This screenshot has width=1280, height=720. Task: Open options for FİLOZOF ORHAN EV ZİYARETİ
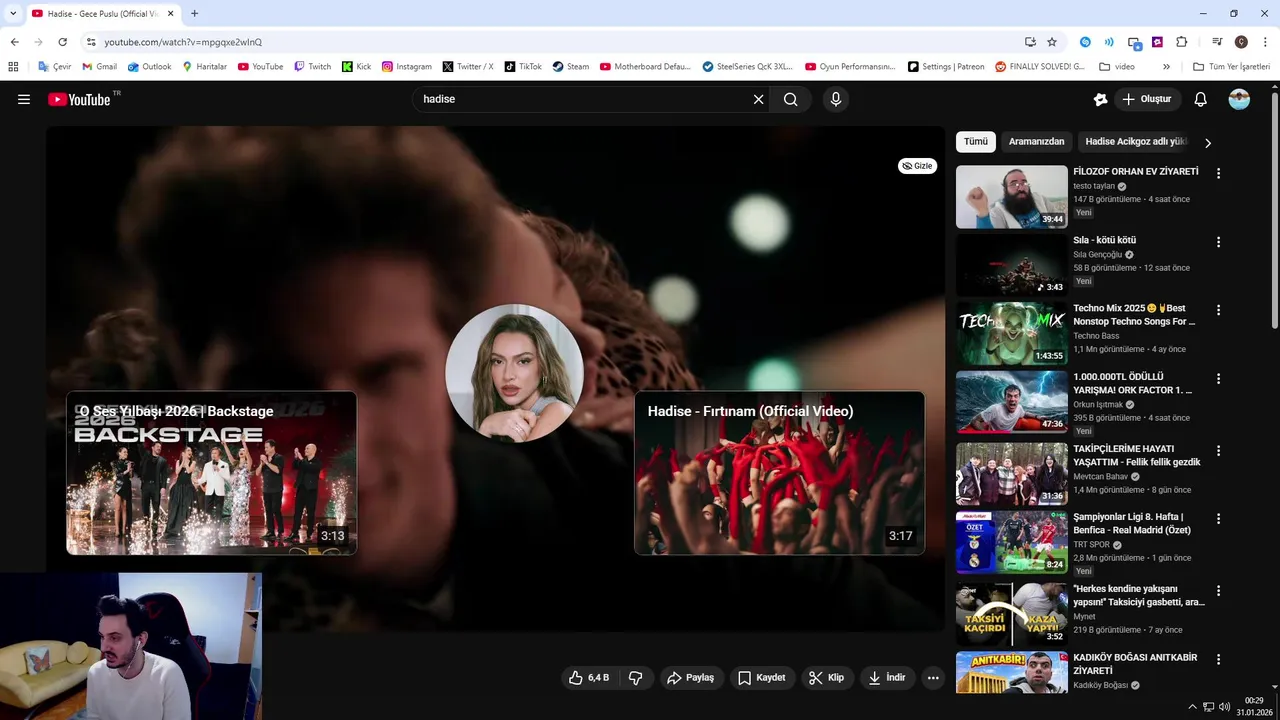pyautogui.click(x=1218, y=173)
